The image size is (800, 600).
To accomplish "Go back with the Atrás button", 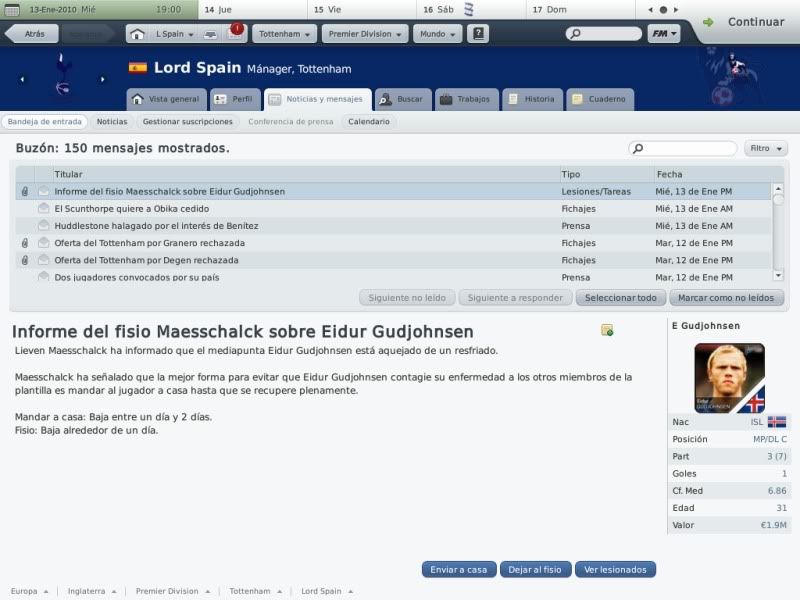I will 34,34.
